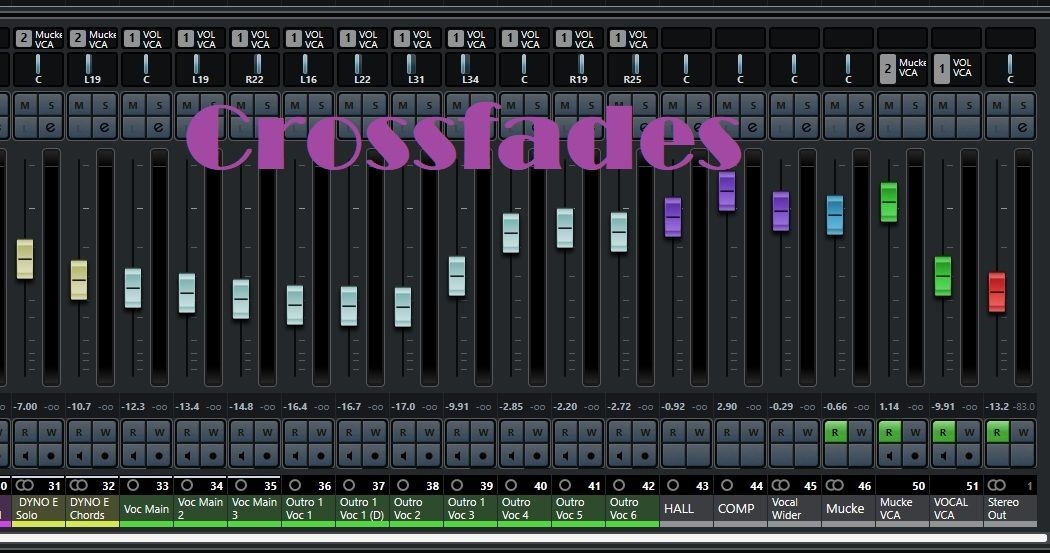Open channel settings (e) for Voc Main
1050x553 pixels.
point(158,127)
